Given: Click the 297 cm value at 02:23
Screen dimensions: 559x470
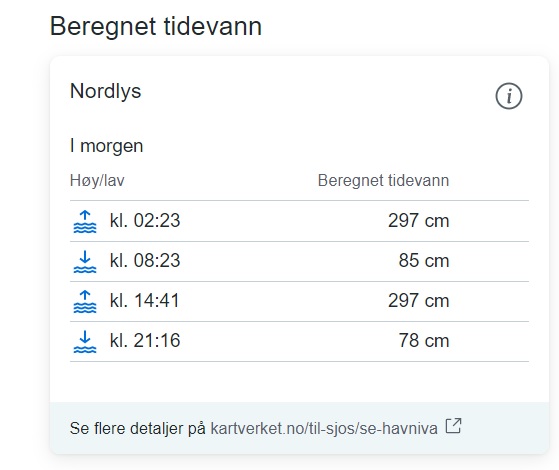Looking at the screenshot, I should coord(419,220).
